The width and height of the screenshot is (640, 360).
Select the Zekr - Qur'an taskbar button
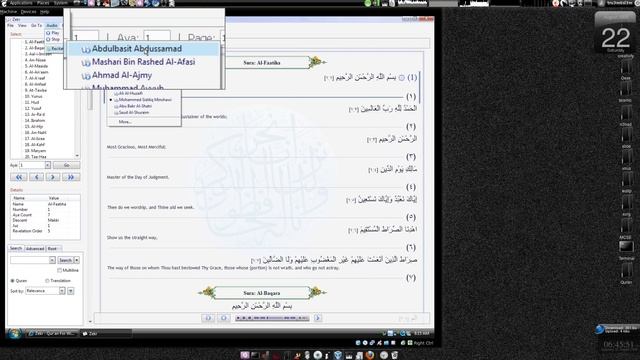click(x=51, y=333)
